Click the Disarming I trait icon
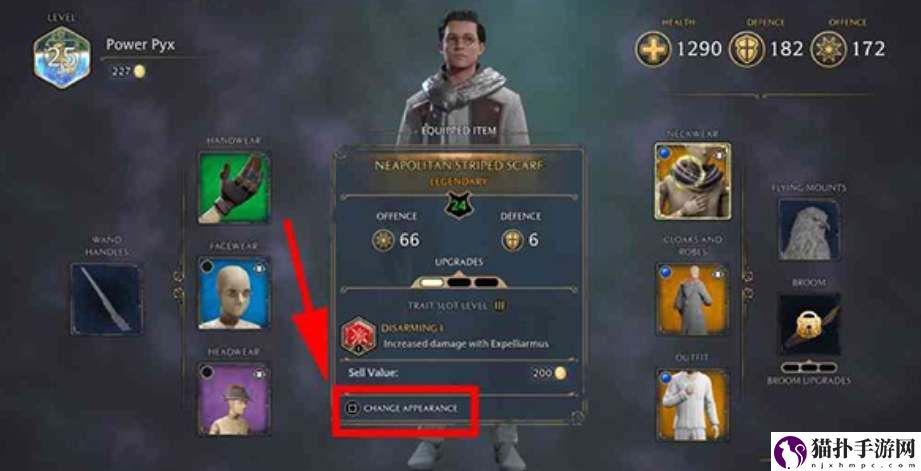 (x=358, y=337)
